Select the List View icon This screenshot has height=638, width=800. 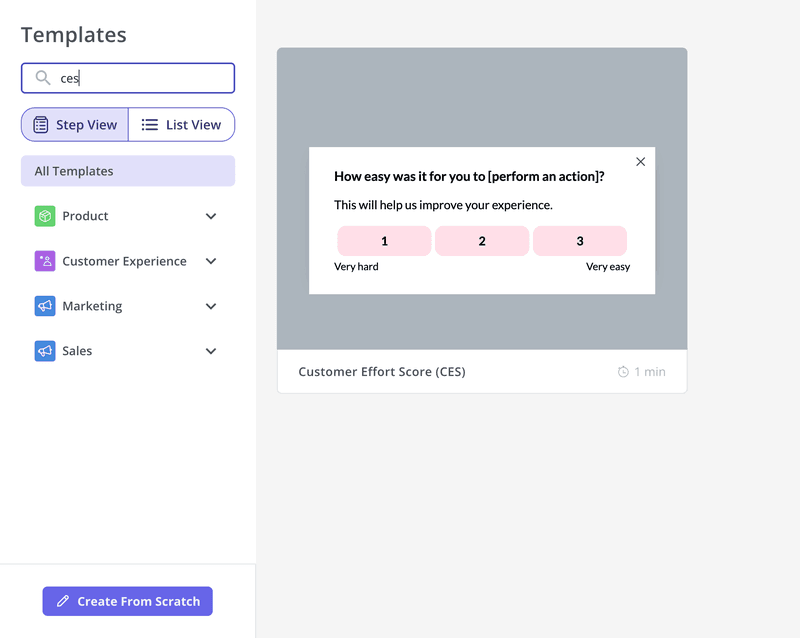coord(148,124)
